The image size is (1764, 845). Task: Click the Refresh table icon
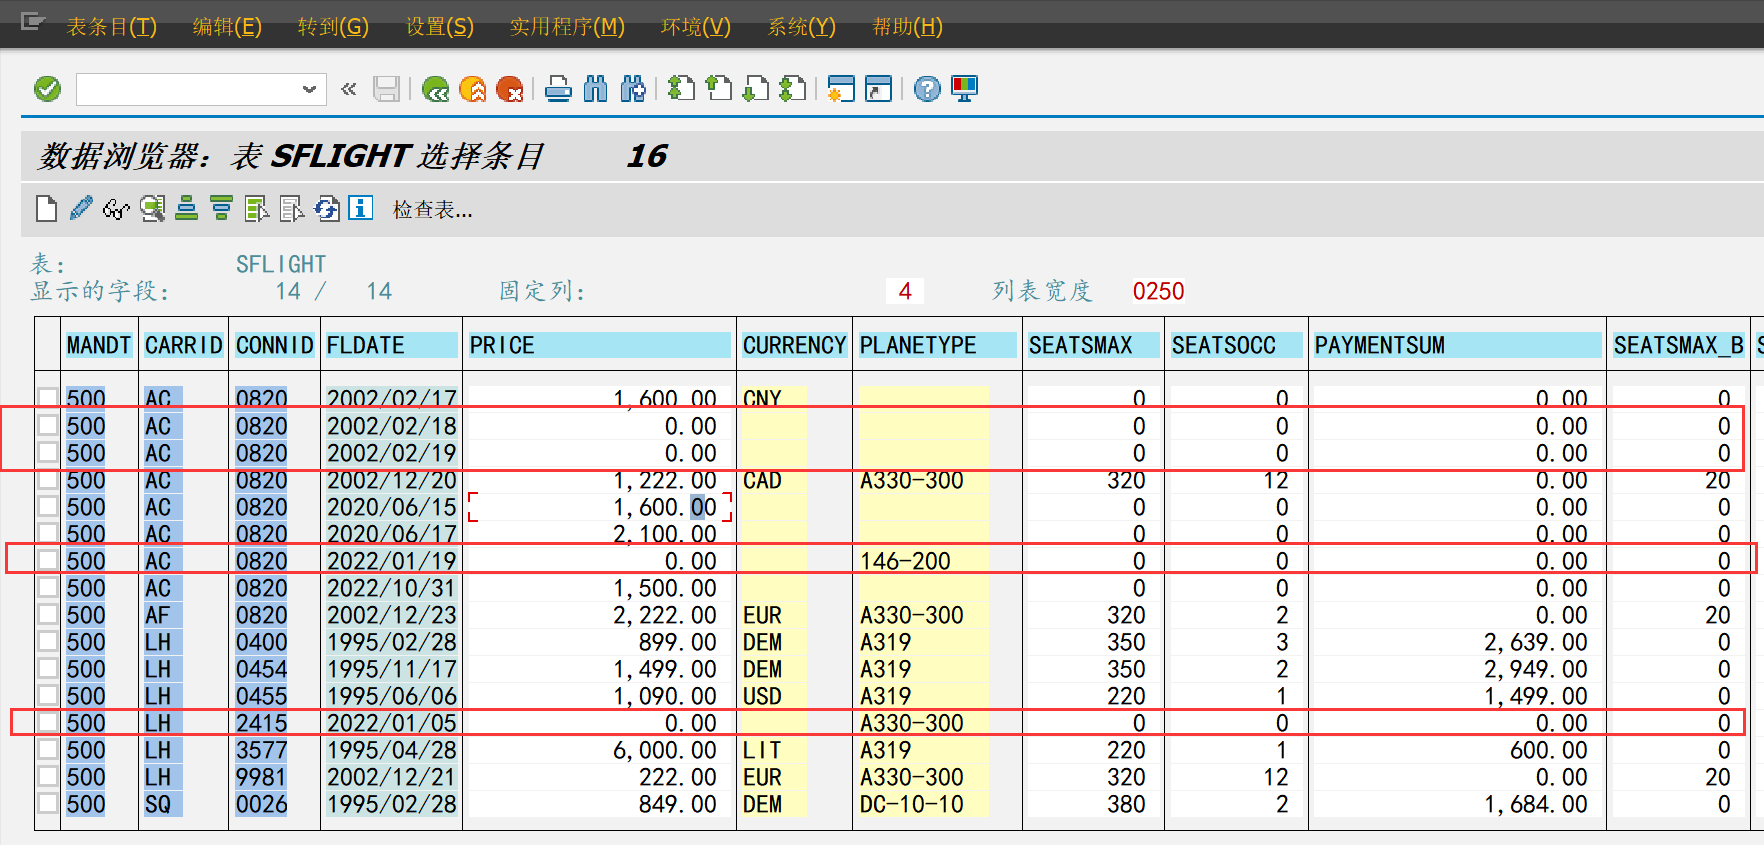click(x=327, y=208)
